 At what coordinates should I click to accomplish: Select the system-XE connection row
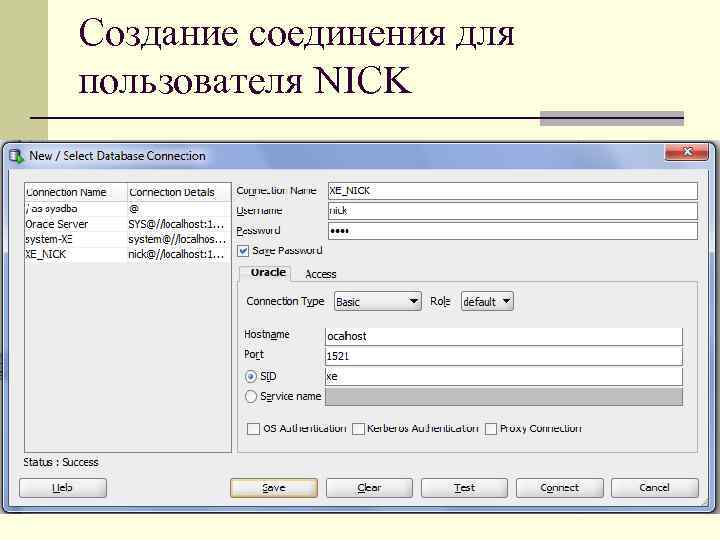tap(128, 239)
